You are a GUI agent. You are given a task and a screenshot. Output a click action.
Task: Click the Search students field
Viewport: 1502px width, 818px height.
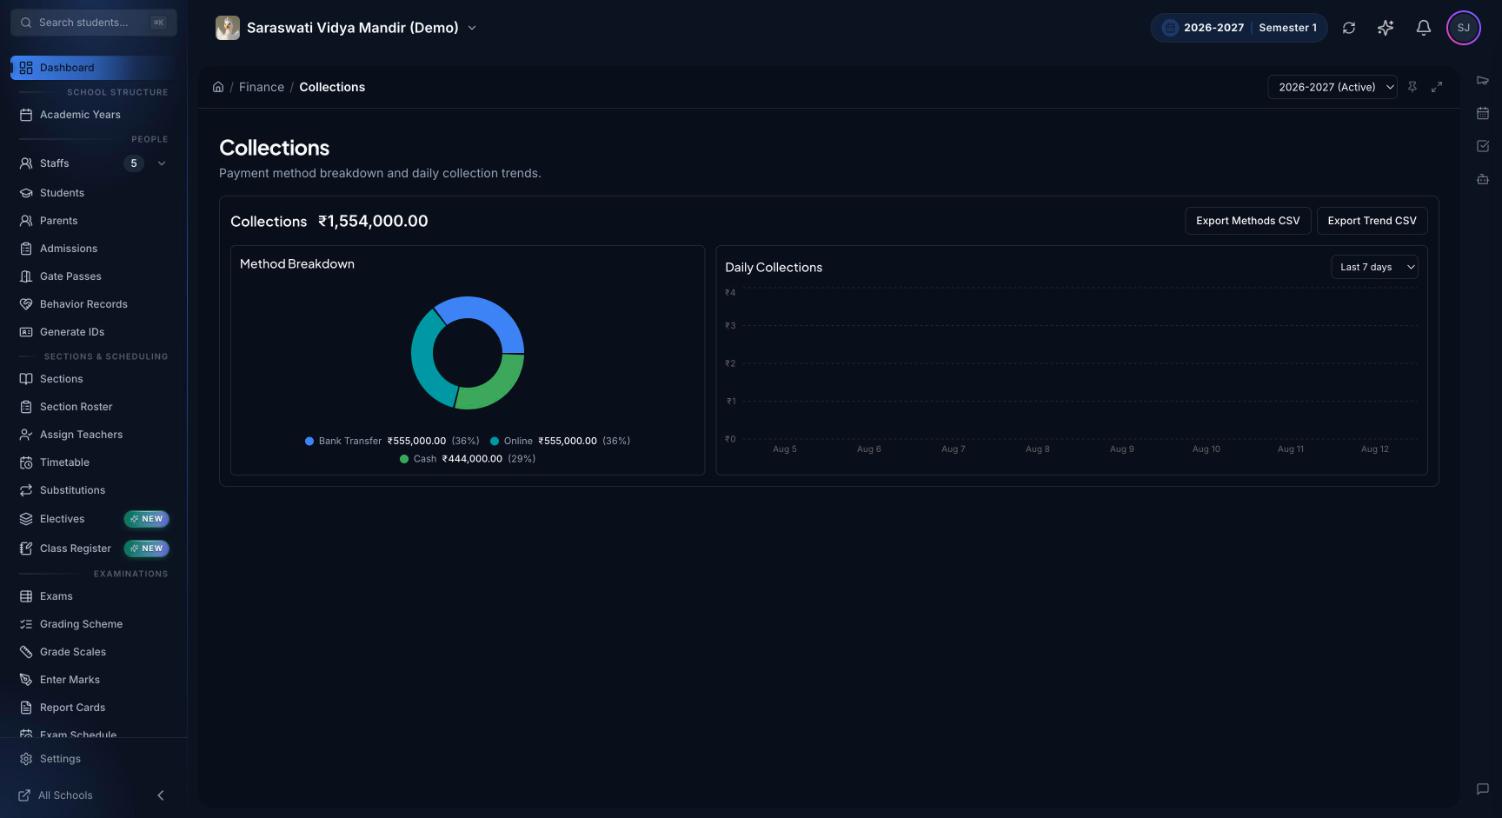[x=94, y=22]
